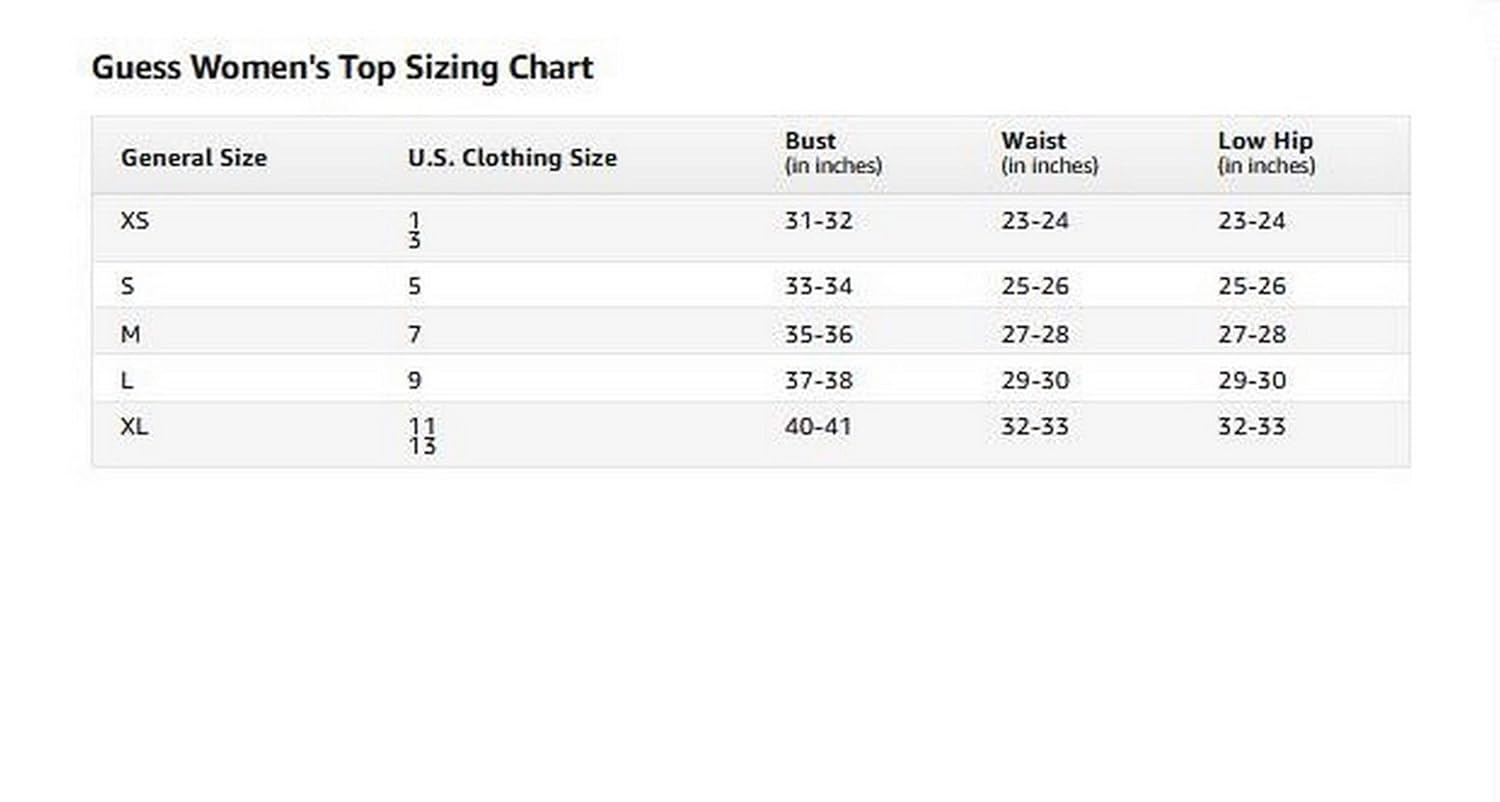This screenshot has height=802, width=1500.
Task: Select waist value 29-30 in L row
Action: pos(1035,381)
